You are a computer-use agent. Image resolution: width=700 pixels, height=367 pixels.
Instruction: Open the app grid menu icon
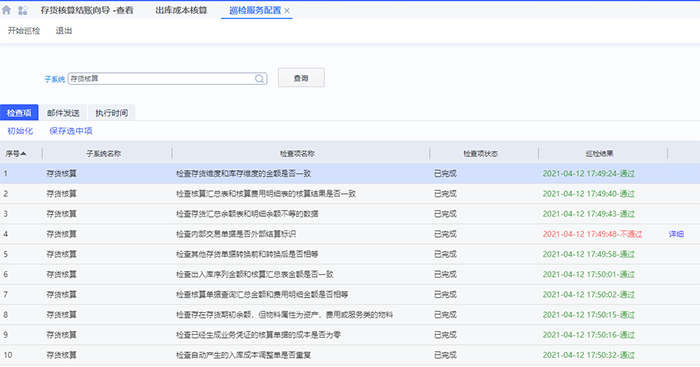pyautogui.click(x=23, y=10)
